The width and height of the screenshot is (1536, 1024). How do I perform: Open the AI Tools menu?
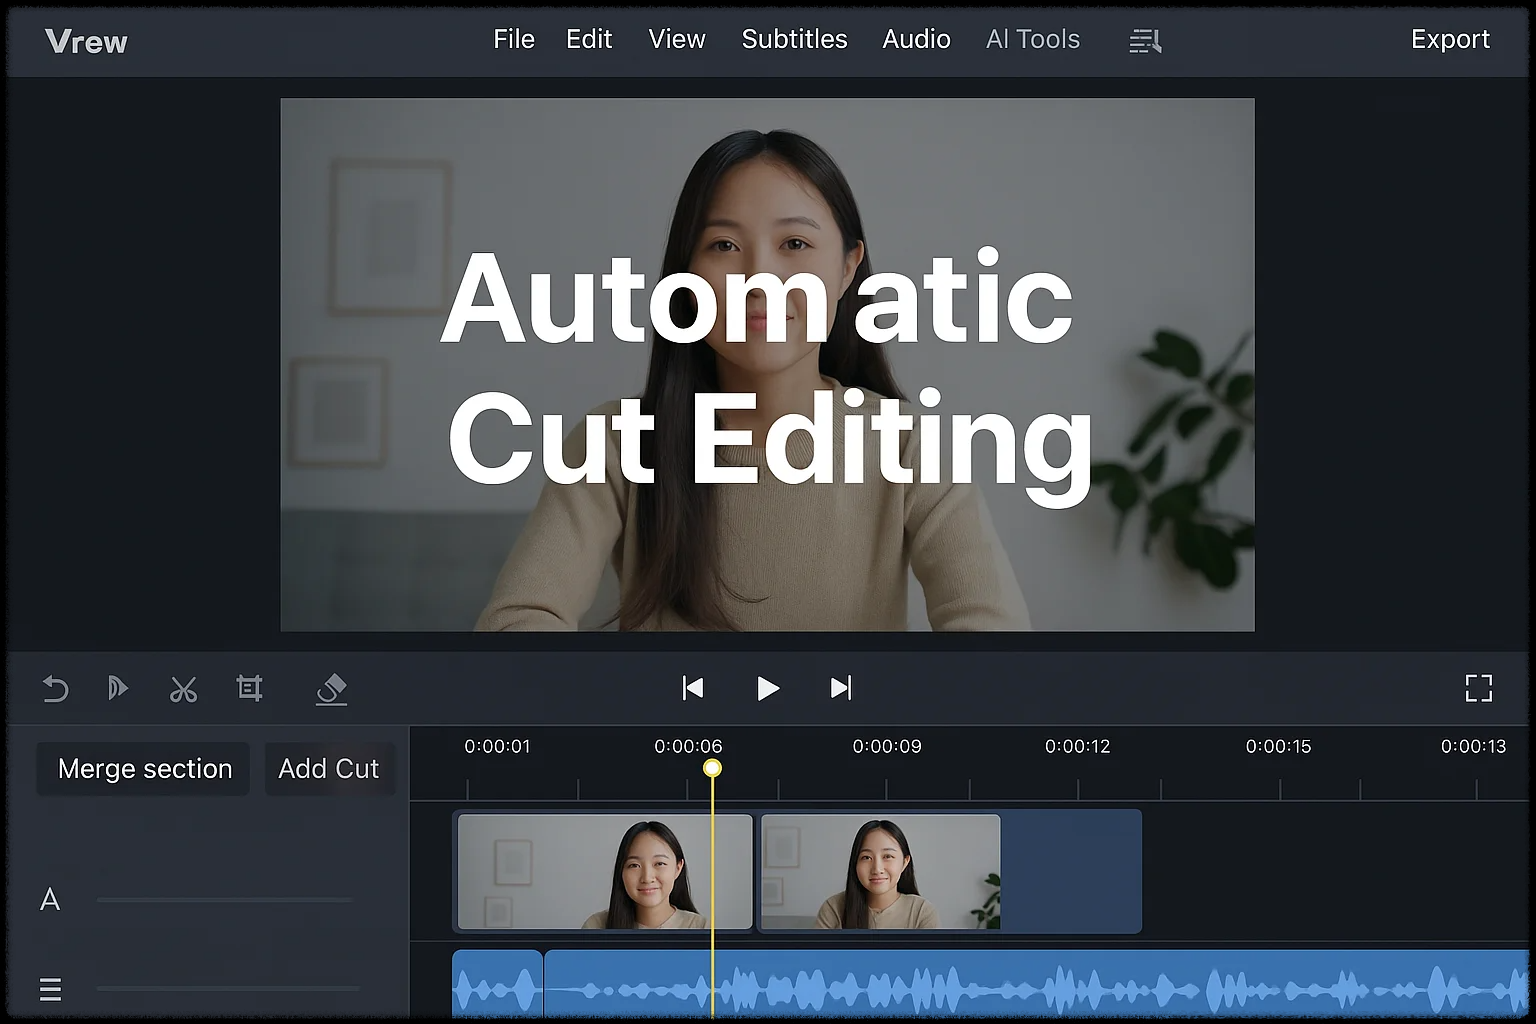1033,39
